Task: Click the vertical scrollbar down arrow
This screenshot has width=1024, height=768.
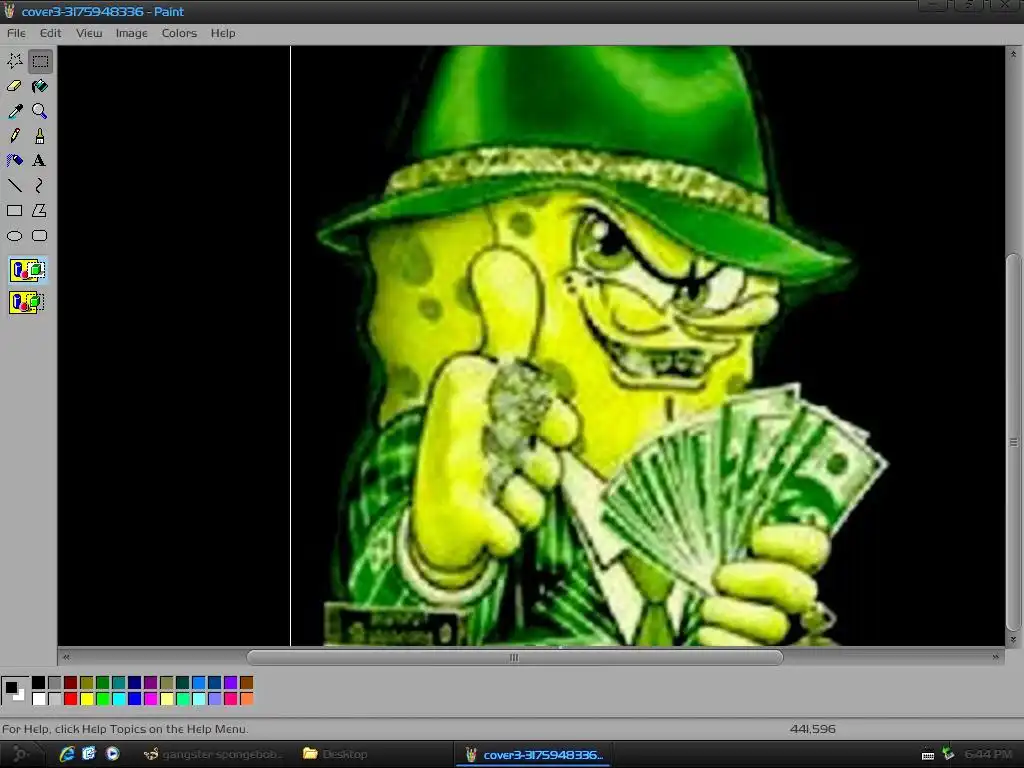Action: (1014, 639)
